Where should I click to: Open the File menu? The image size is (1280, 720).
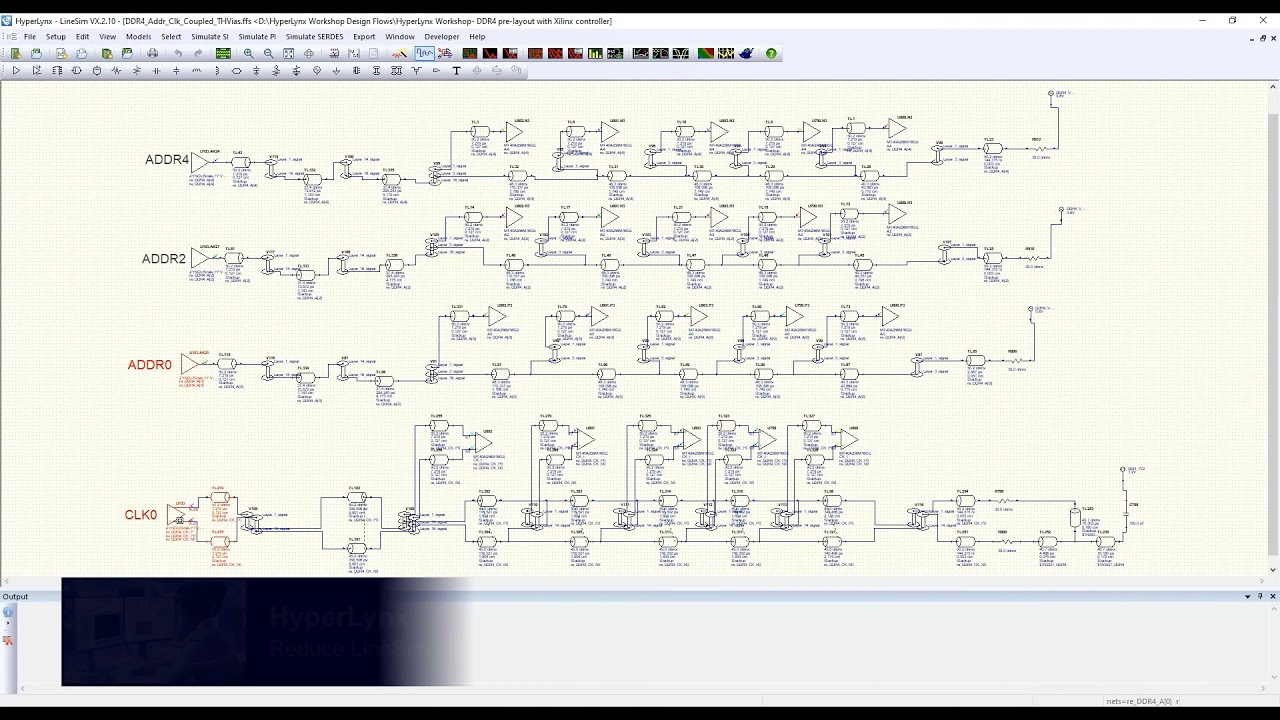[x=30, y=37]
